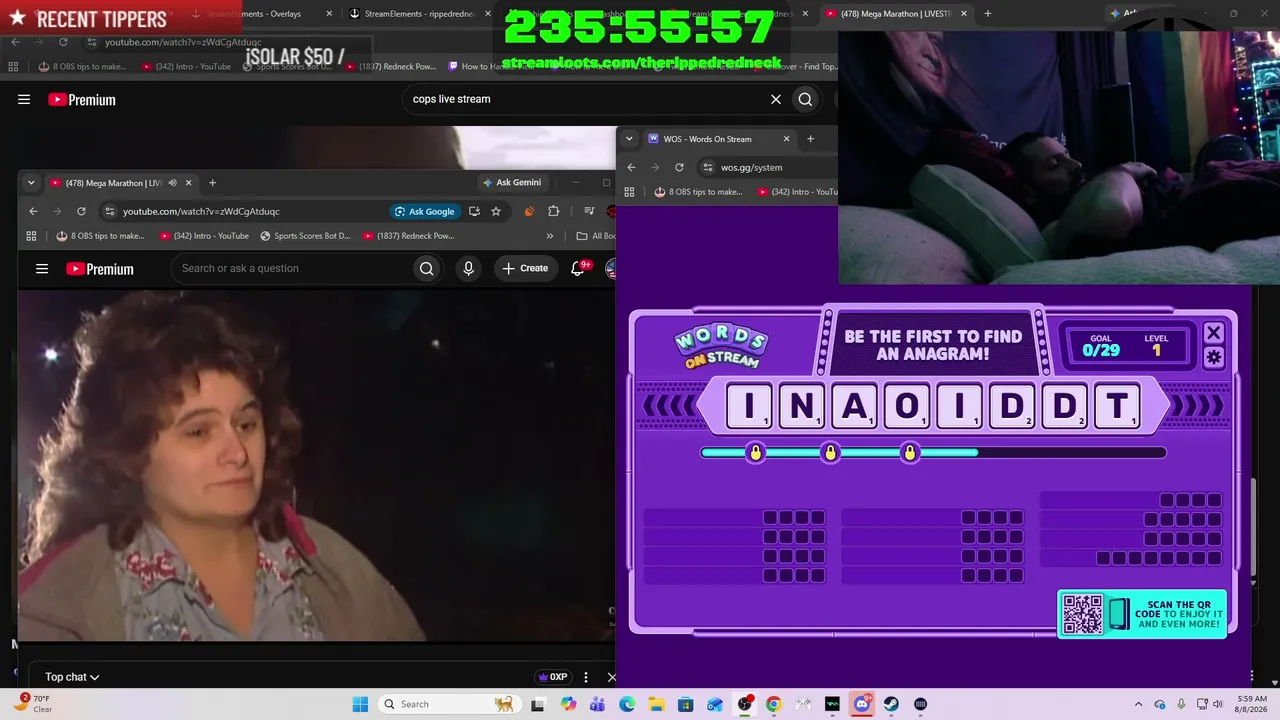The height and width of the screenshot is (720, 1280).
Task: Switch to the 'StreamElements - Overlays' tab
Action: point(258,14)
